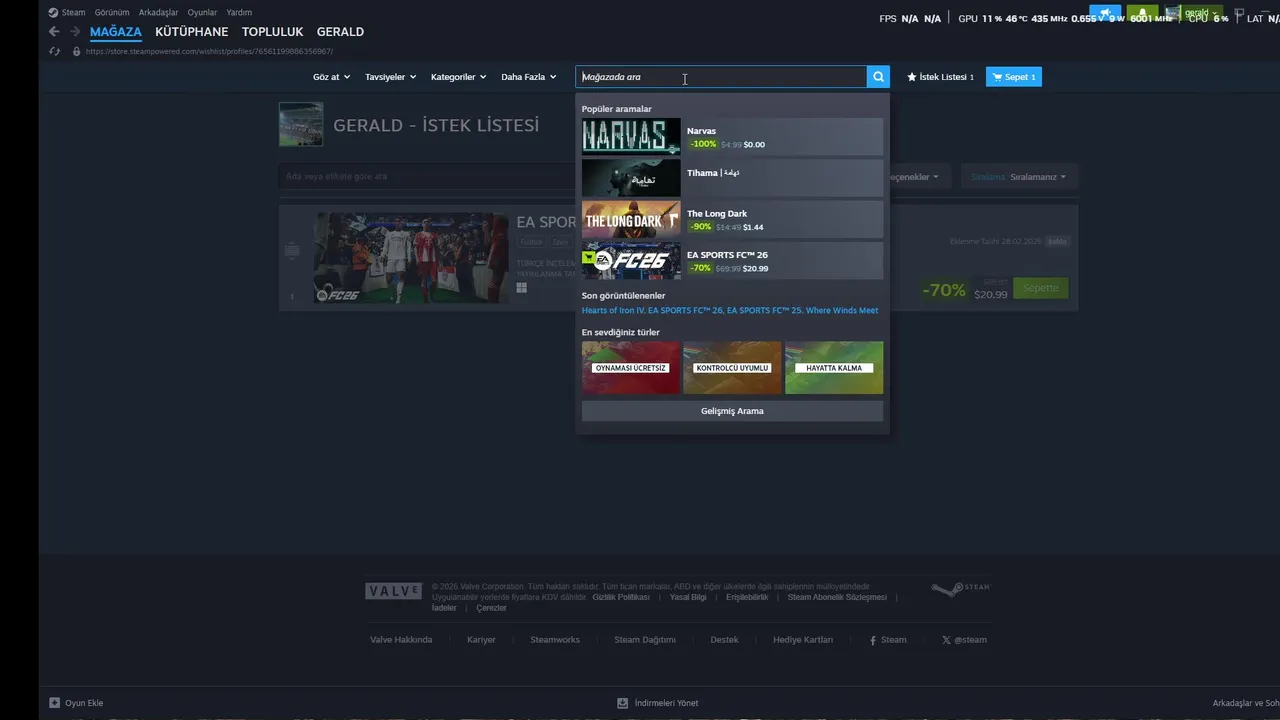Focus the Mağazada ara search field
The width and height of the screenshot is (1280, 720).
pyautogui.click(x=721, y=77)
